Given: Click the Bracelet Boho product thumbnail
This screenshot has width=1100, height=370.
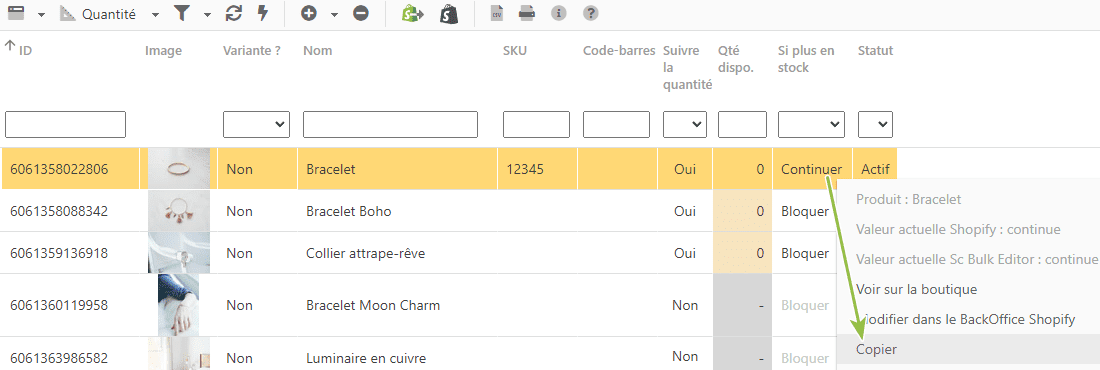Looking at the screenshot, I should (178, 211).
